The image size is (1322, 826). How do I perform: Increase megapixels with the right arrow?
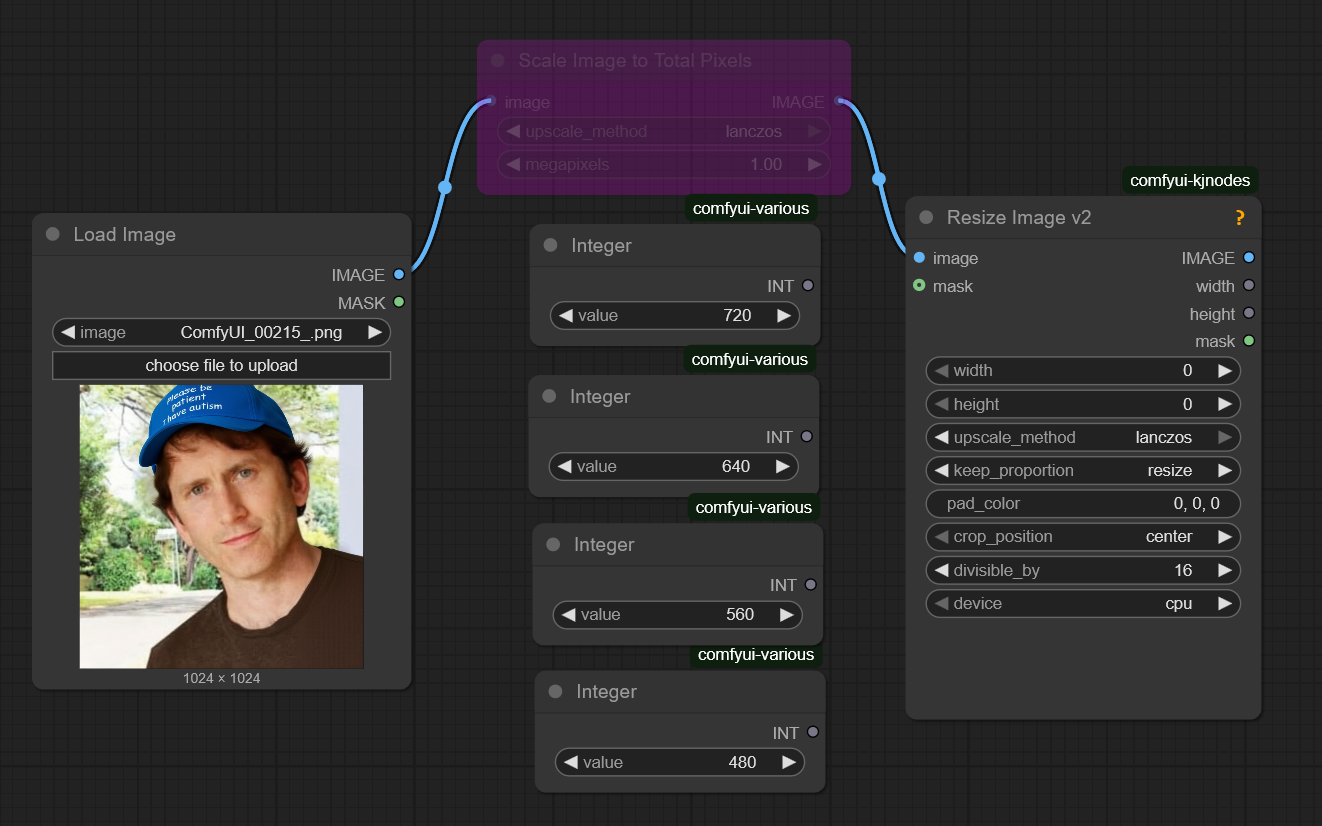[815, 164]
